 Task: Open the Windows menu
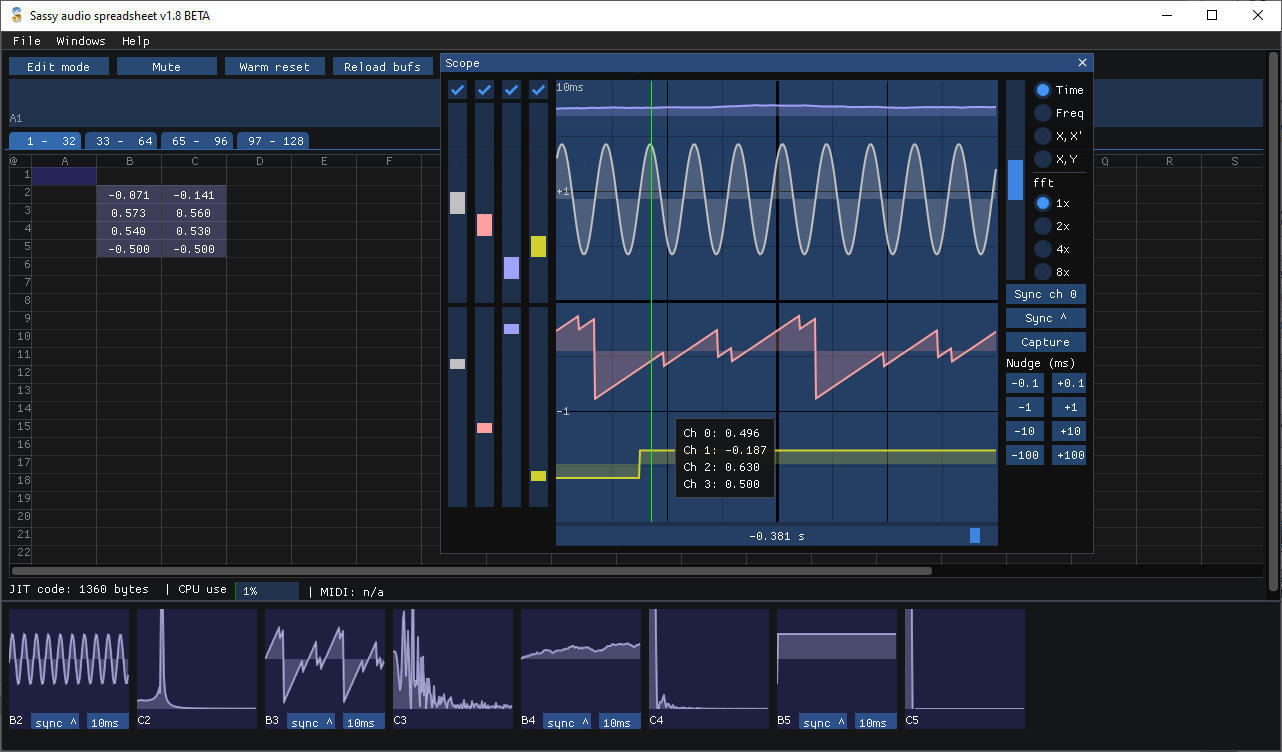(x=80, y=41)
